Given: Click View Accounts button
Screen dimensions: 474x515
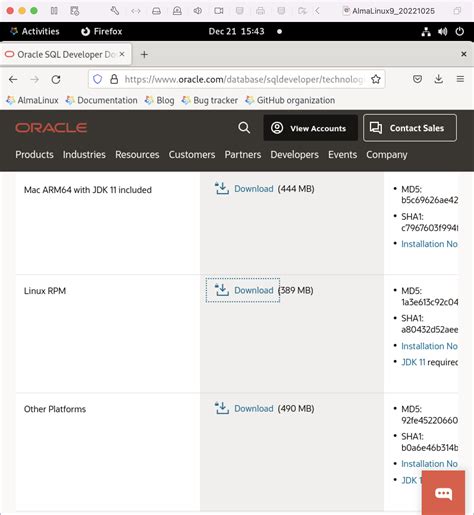Looking at the screenshot, I should click(x=310, y=128).
